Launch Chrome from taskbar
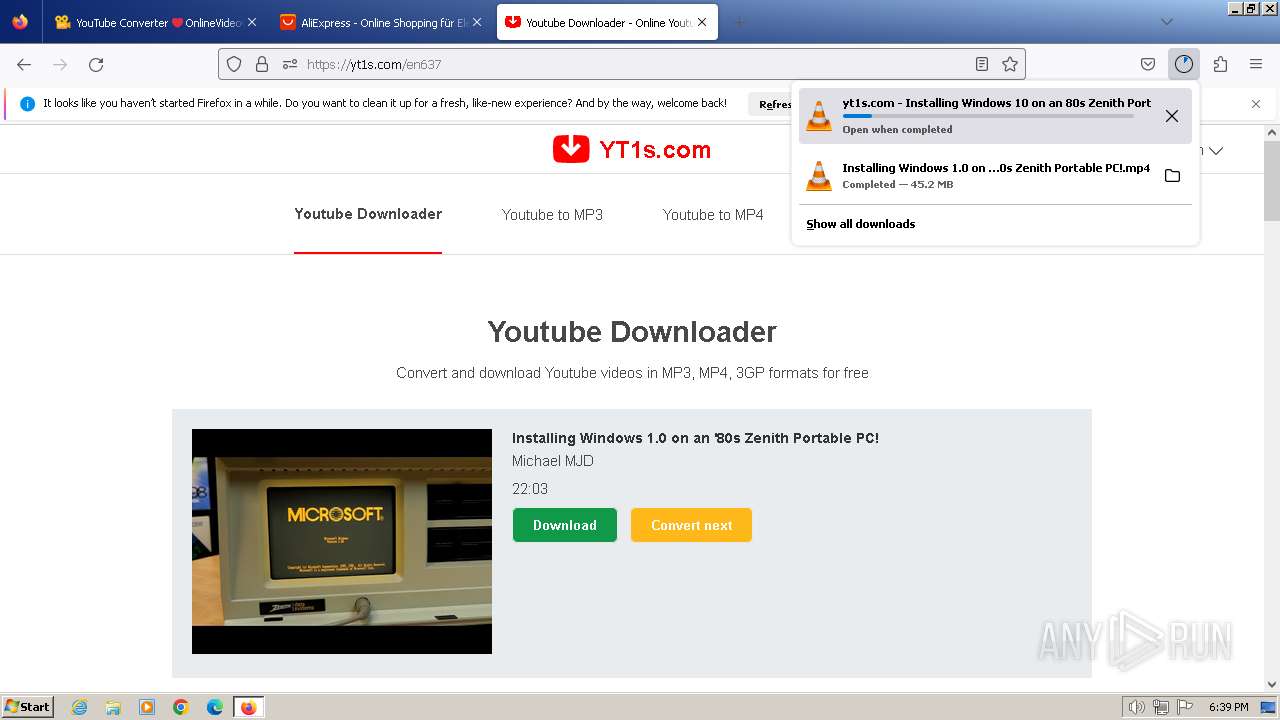 coord(181,707)
